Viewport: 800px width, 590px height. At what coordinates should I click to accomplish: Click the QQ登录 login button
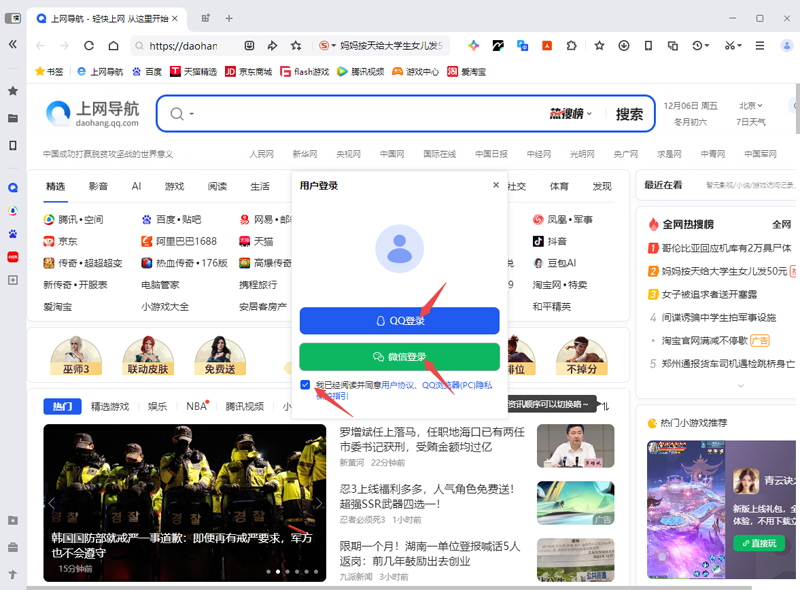click(400, 320)
